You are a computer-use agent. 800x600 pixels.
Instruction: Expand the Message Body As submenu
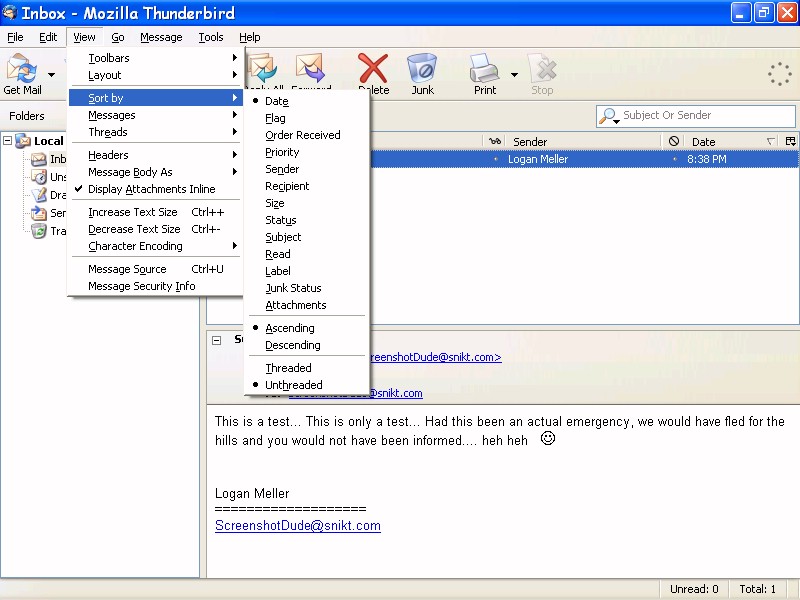(x=155, y=172)
